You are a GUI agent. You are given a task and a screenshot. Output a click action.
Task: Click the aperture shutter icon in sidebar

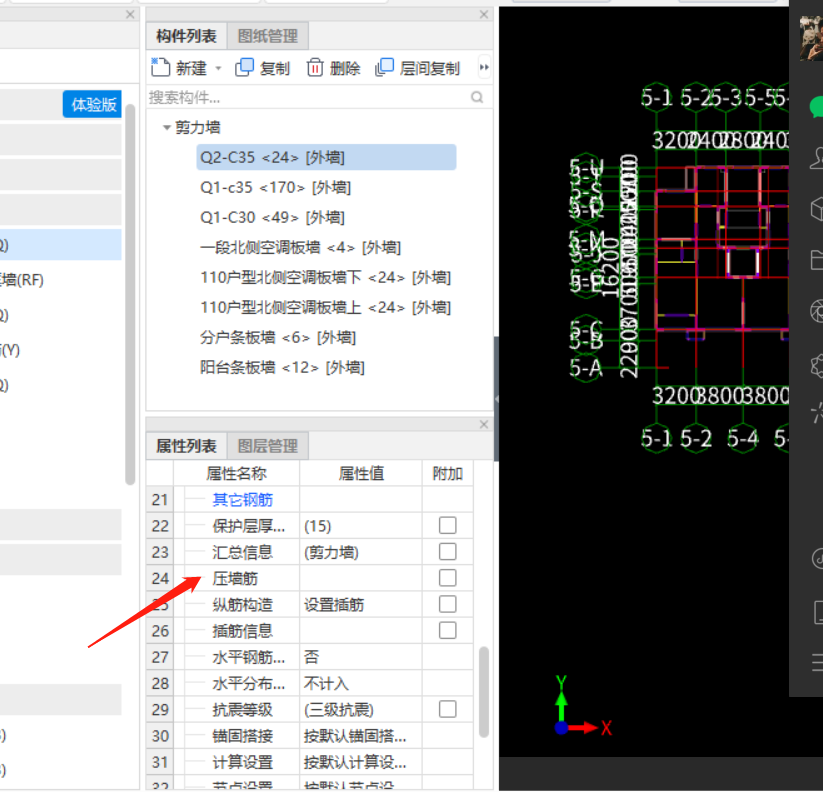[x=817, y=311]
